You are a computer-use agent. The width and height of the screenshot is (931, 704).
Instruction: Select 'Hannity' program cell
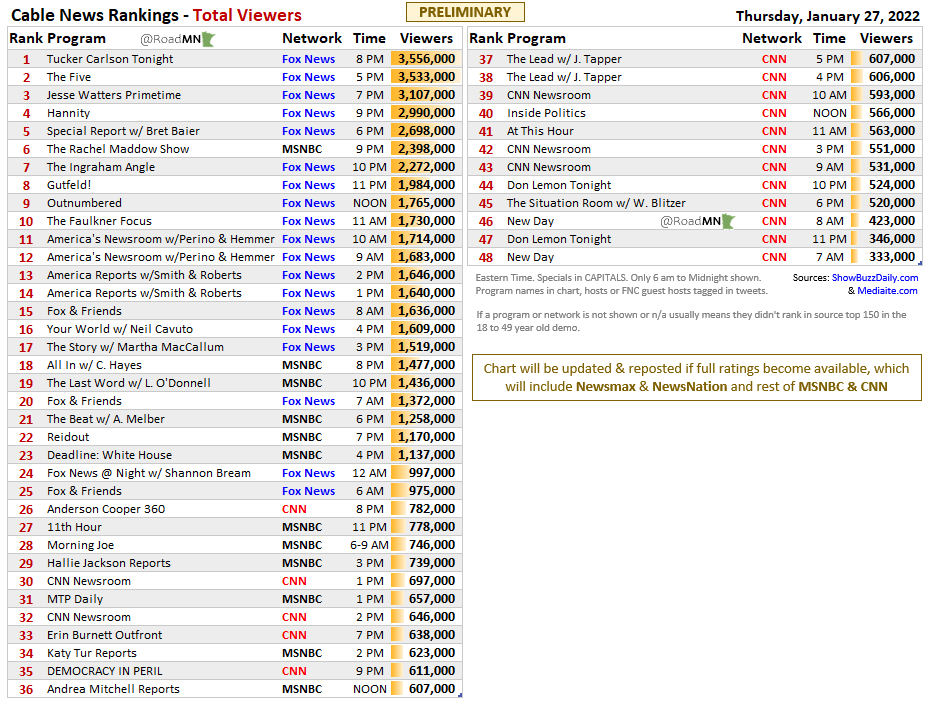(x=68, y=113)
